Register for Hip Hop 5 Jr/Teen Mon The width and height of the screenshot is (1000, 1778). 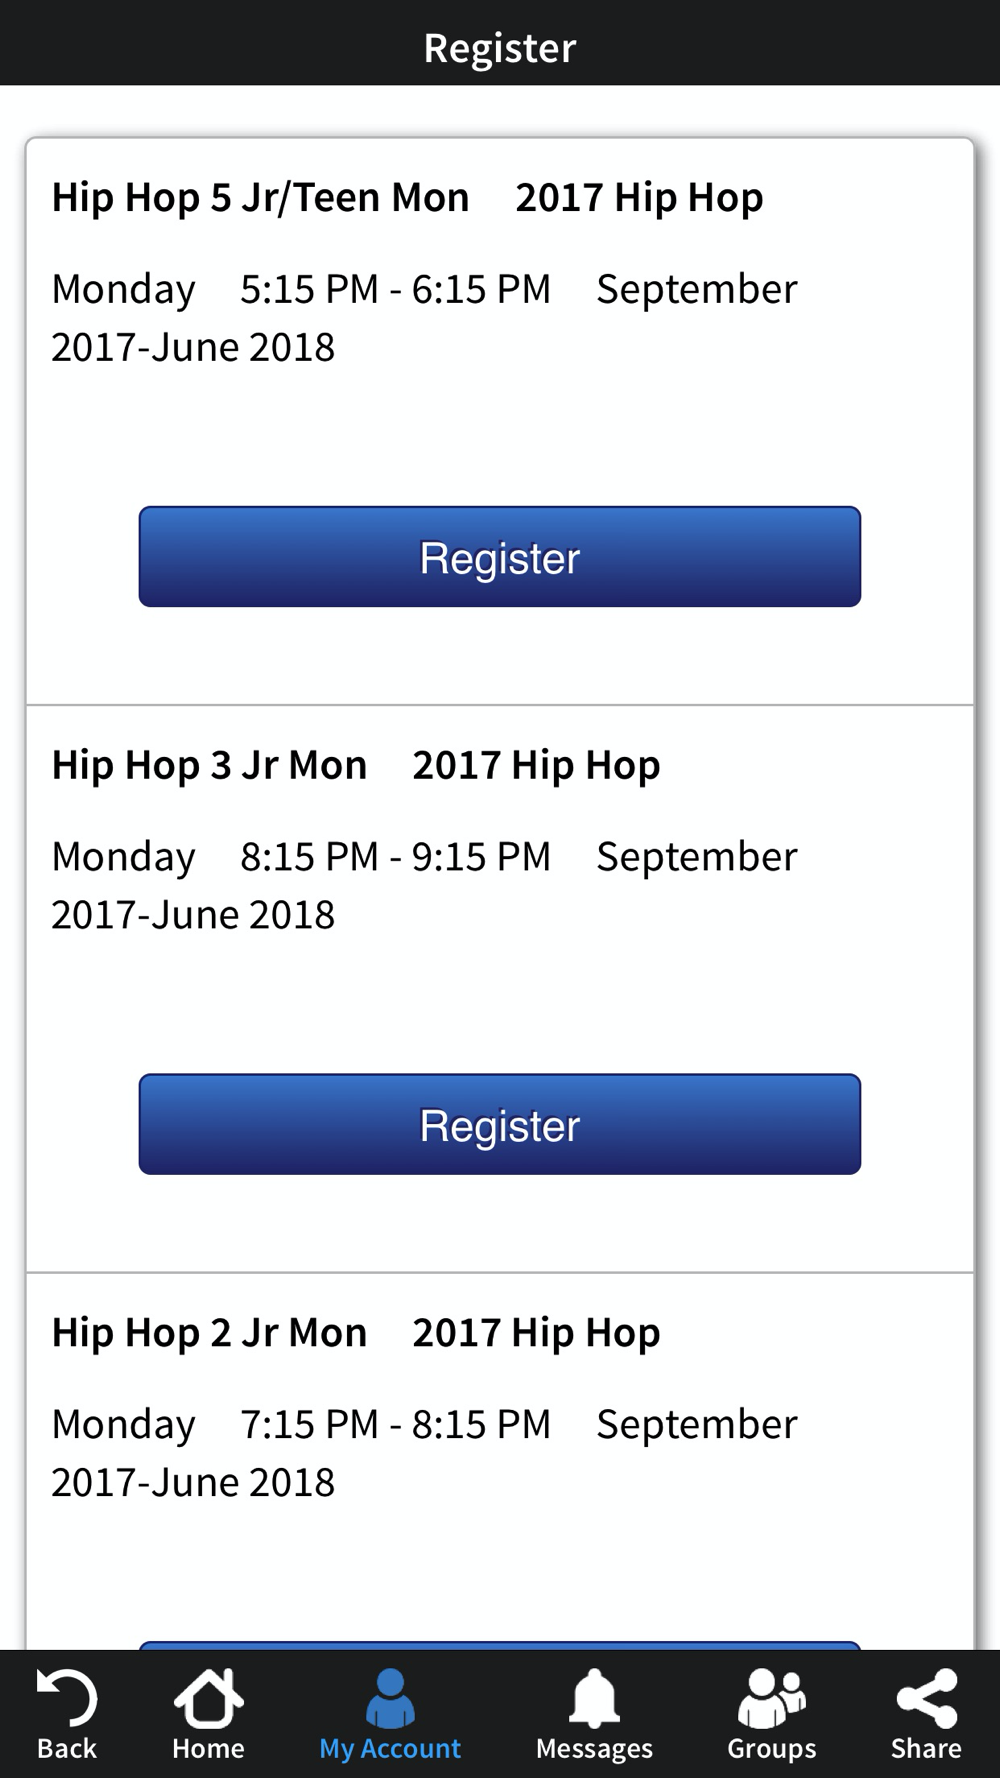(500, 557)
